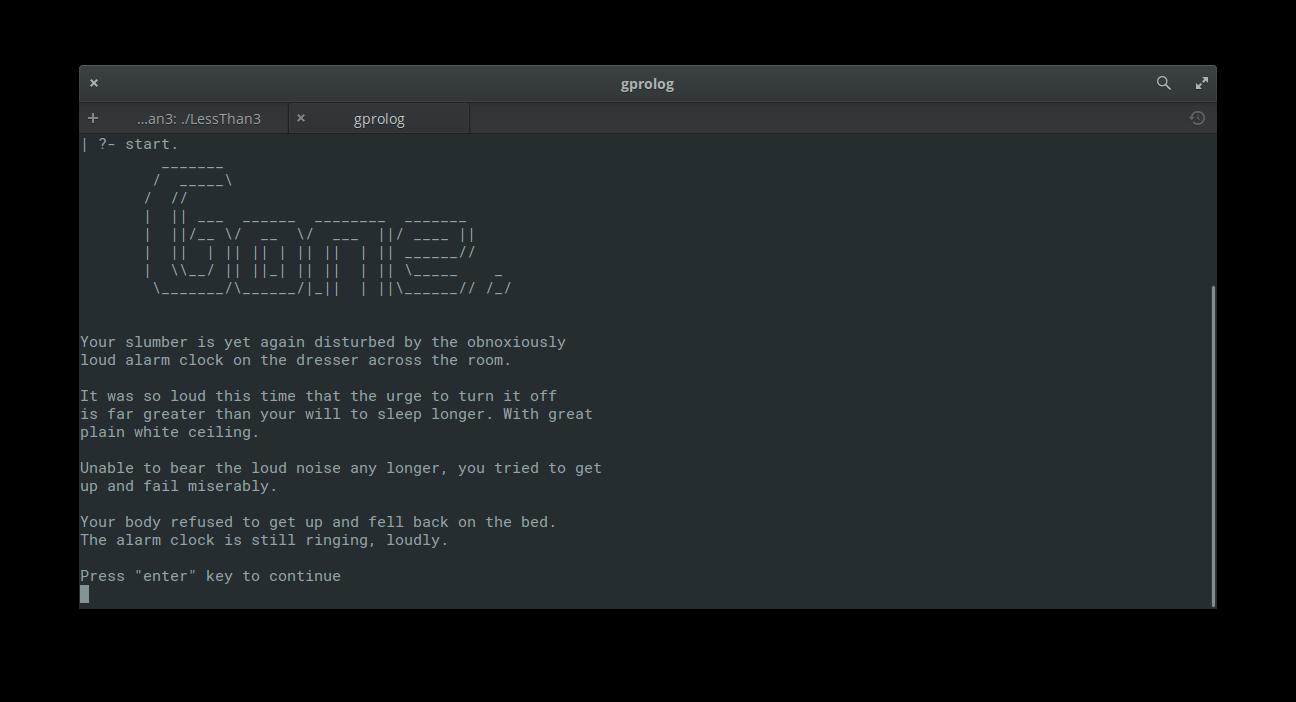Close the gprolog tab with its x

point(300,118)
